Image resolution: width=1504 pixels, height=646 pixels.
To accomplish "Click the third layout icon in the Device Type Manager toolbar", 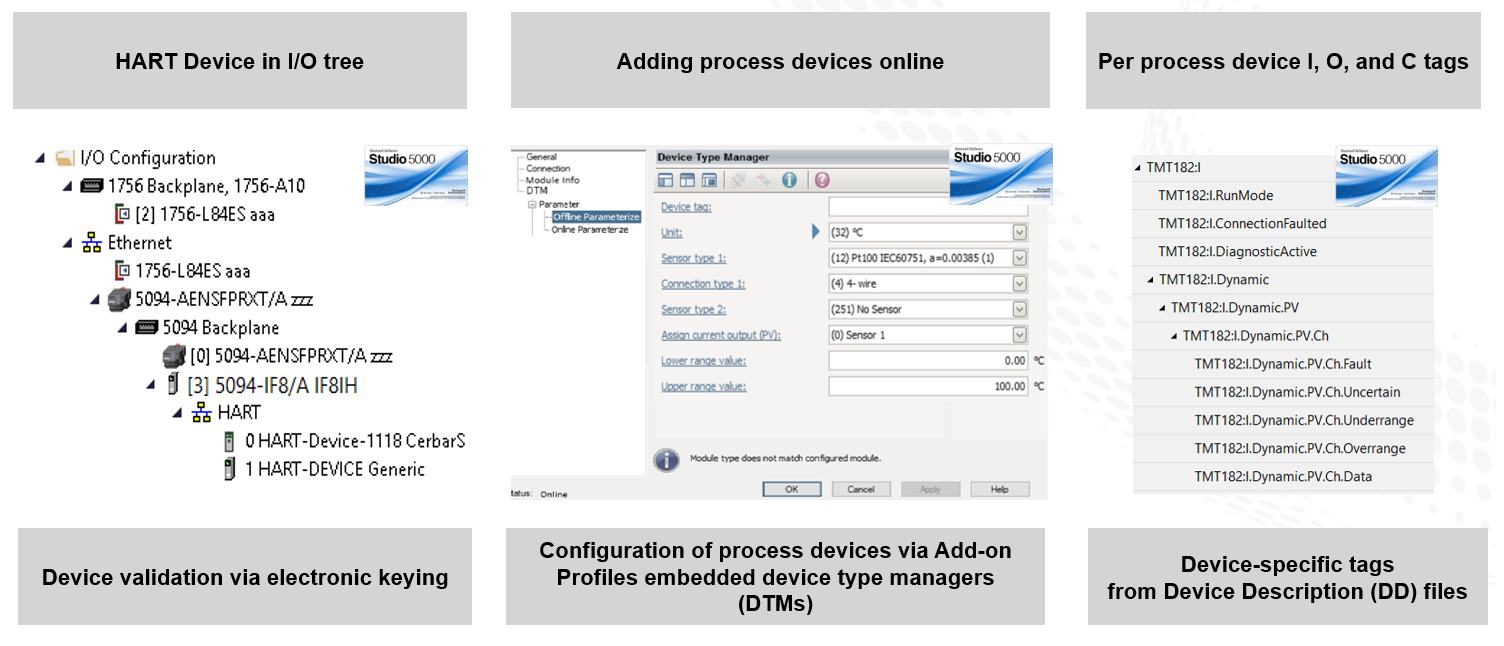I will click(x=709, y=180).
